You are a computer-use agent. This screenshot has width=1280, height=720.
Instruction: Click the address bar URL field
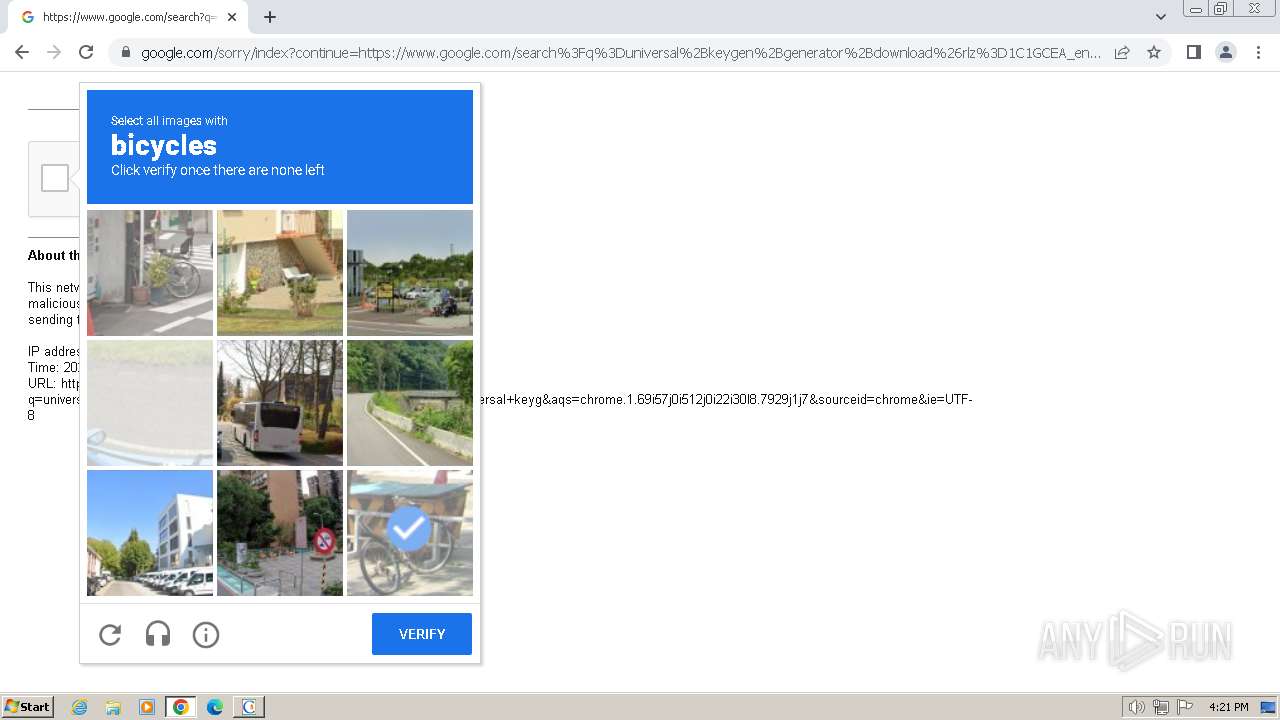[620, 53]
